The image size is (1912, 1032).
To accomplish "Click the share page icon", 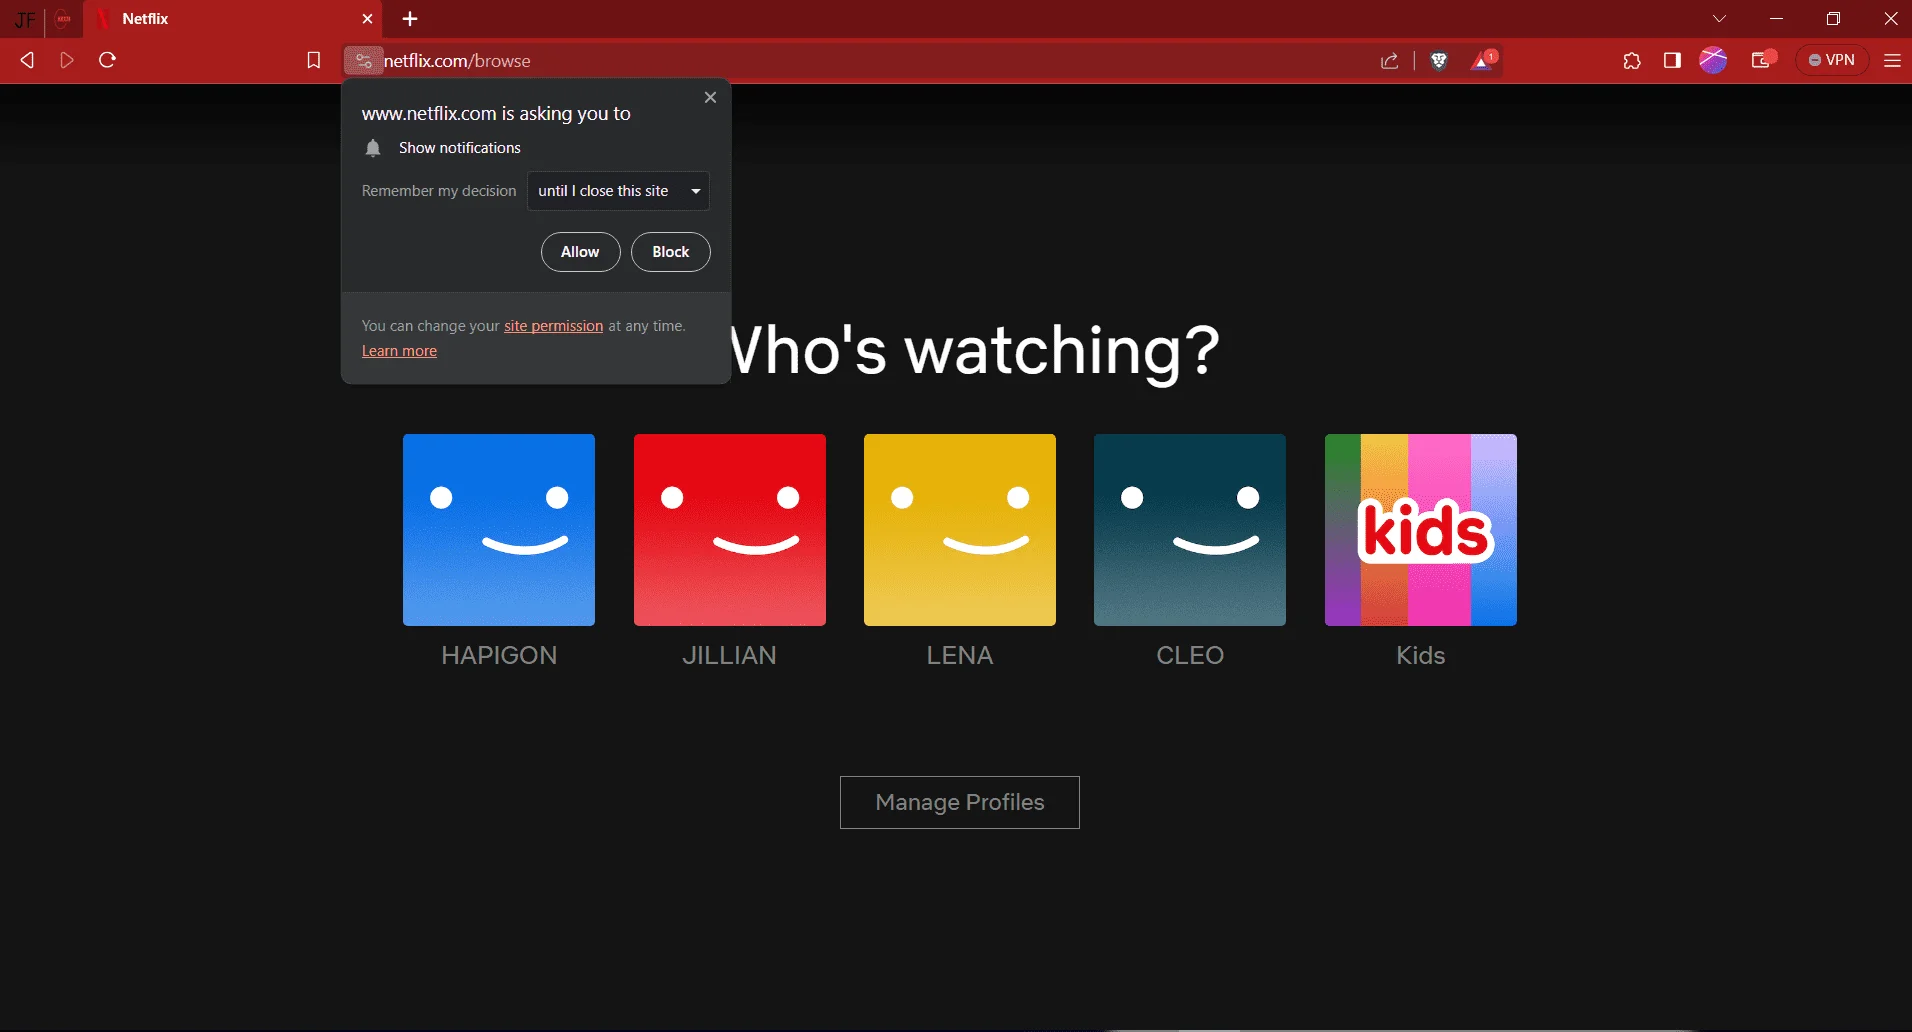I will coord(1390,61).
